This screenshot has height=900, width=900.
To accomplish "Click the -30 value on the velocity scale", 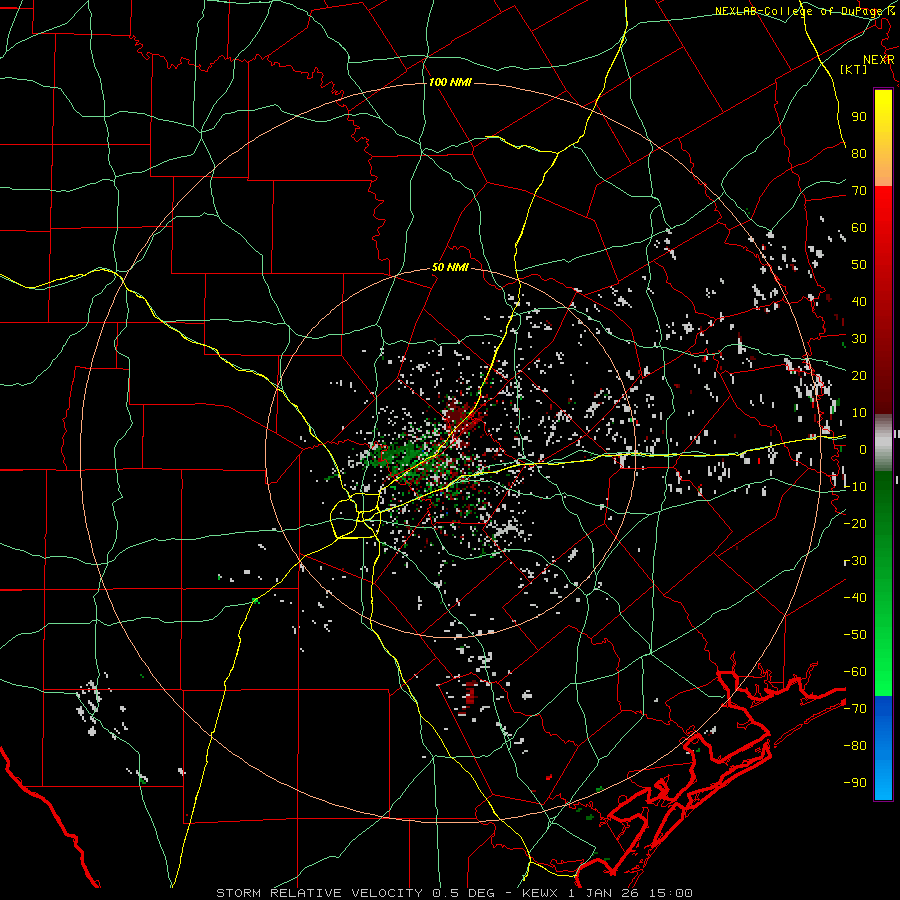I will click(x=855, y=561).
